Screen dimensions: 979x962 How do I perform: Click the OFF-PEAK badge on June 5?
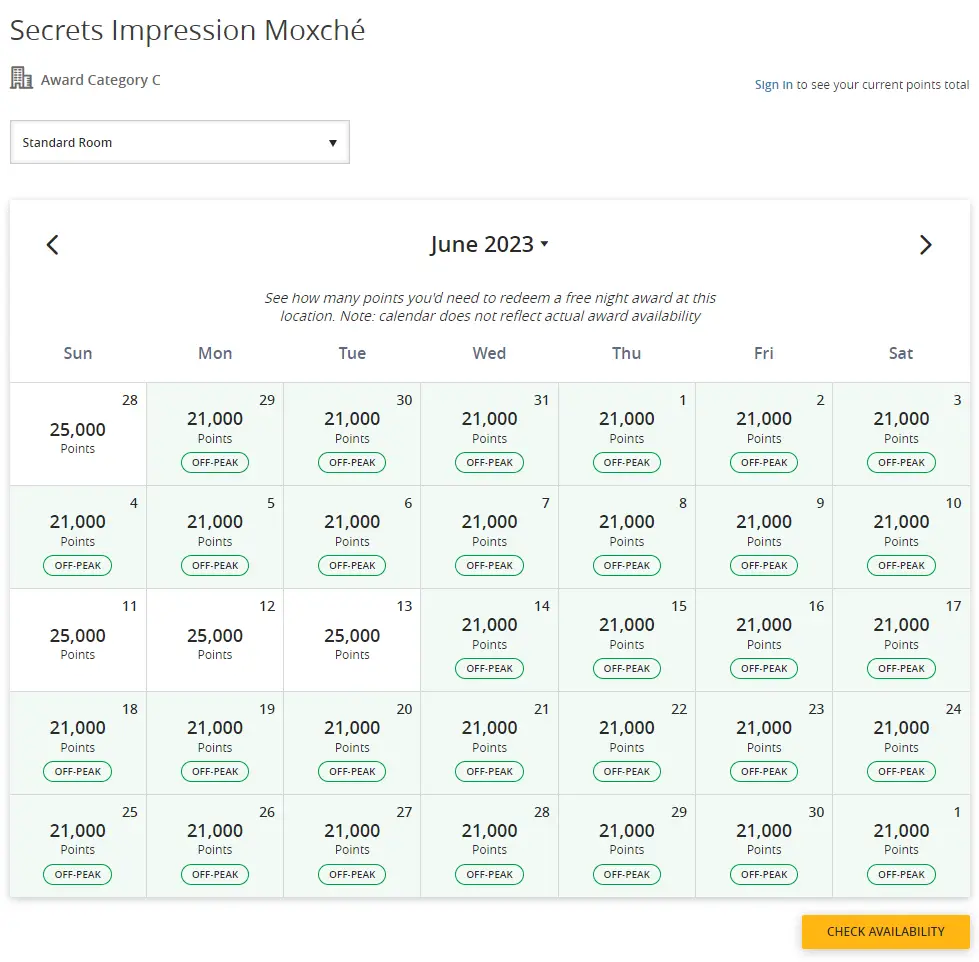click(215, 566)
